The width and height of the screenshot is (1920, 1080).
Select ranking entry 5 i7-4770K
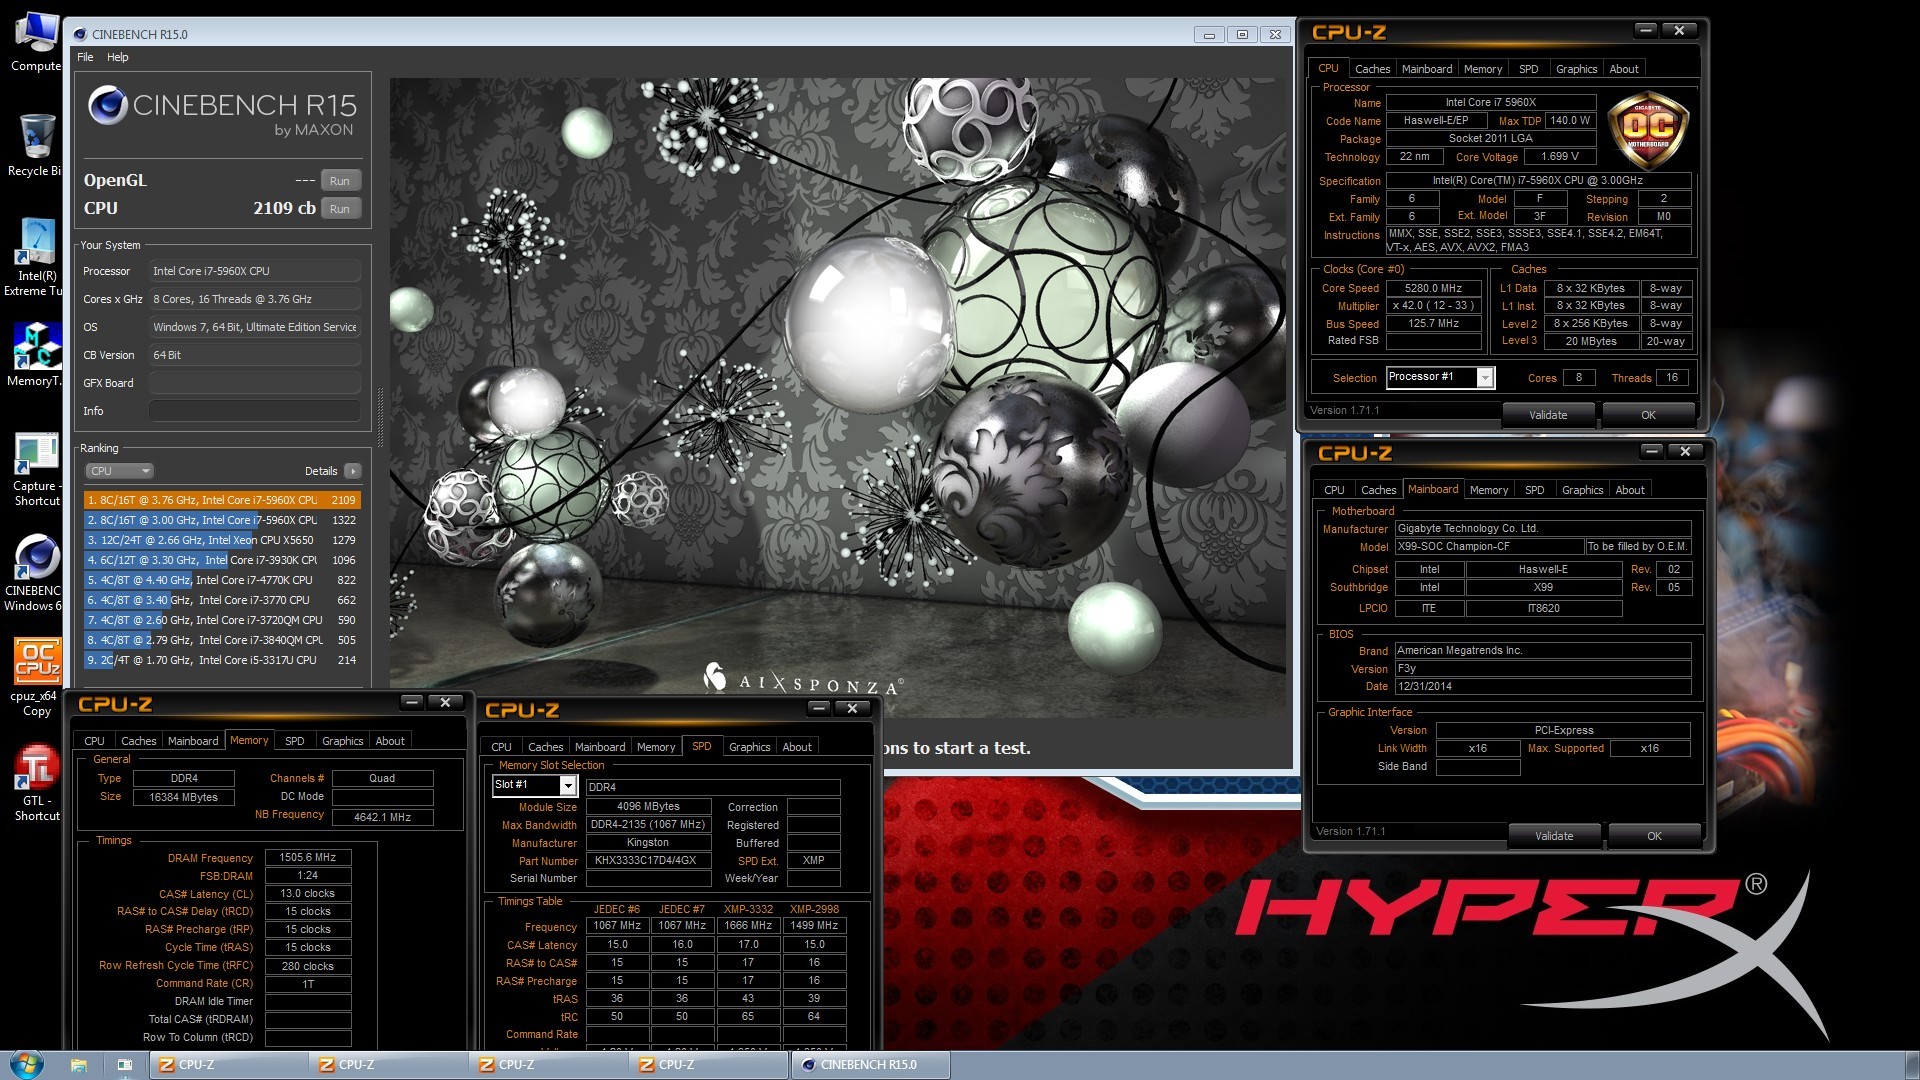222,580
